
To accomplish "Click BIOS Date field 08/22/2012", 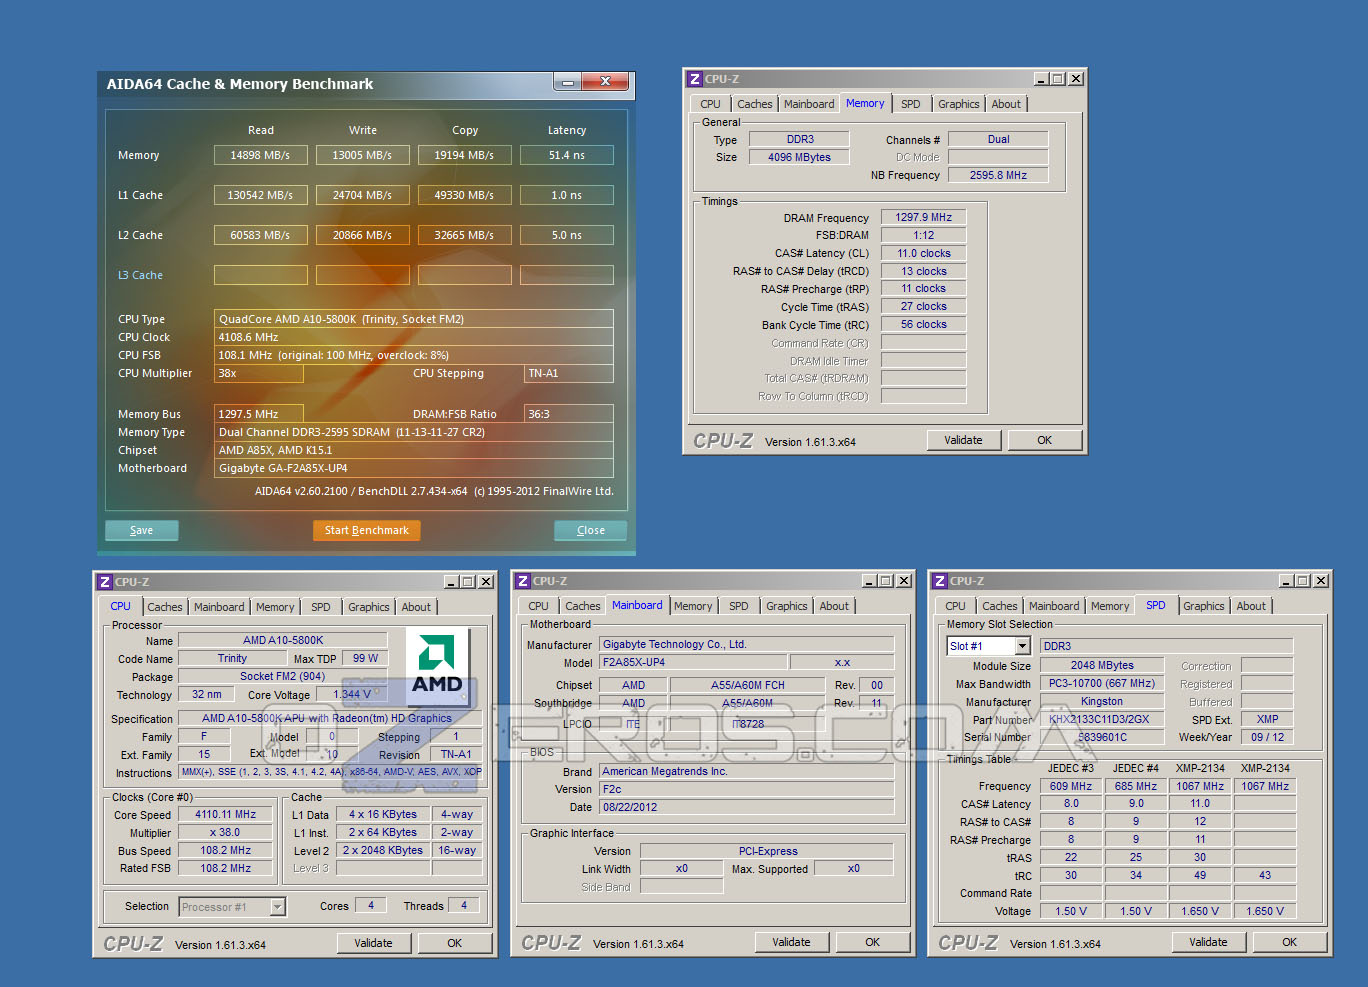I will [746, 807].
